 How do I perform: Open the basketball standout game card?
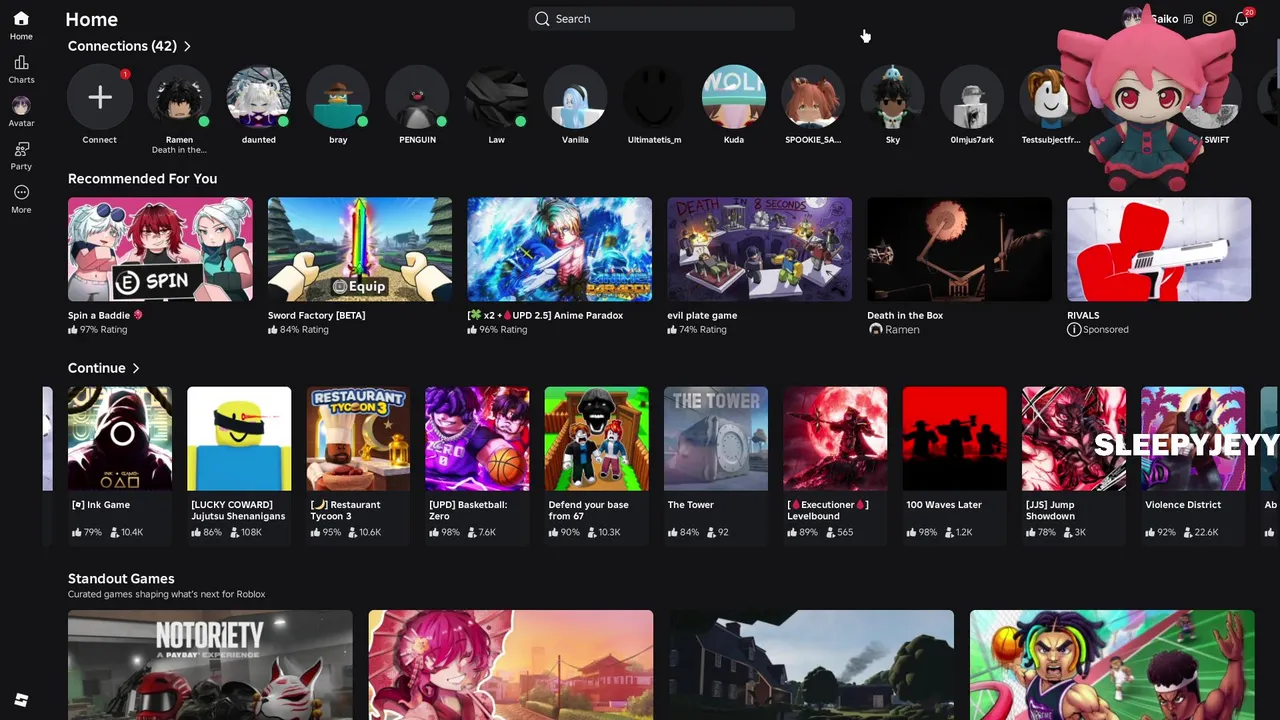click(x=1112, y=665)
